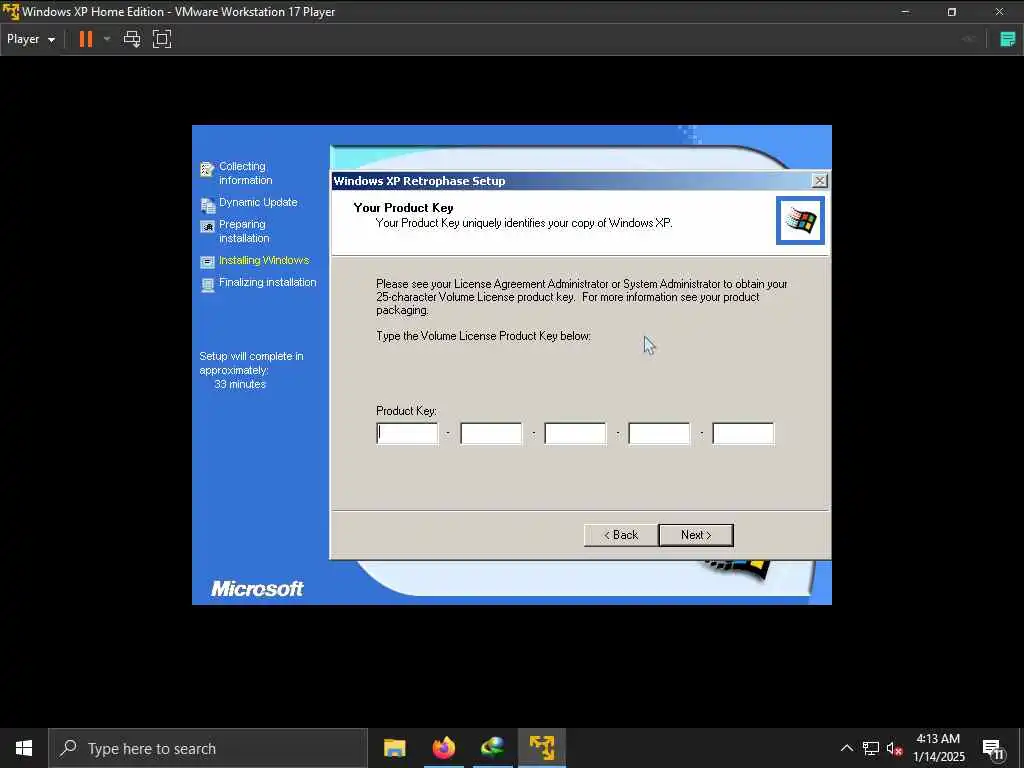Viewport: 1024px width, 768px height.
Task: Go to the next setup step
Action: (x=696, y=535)
